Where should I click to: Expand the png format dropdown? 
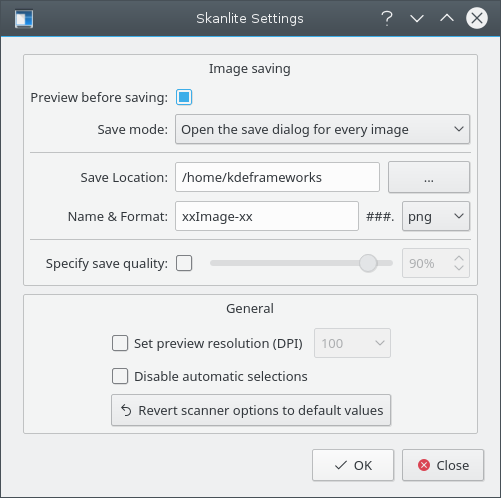pos(436,216)
